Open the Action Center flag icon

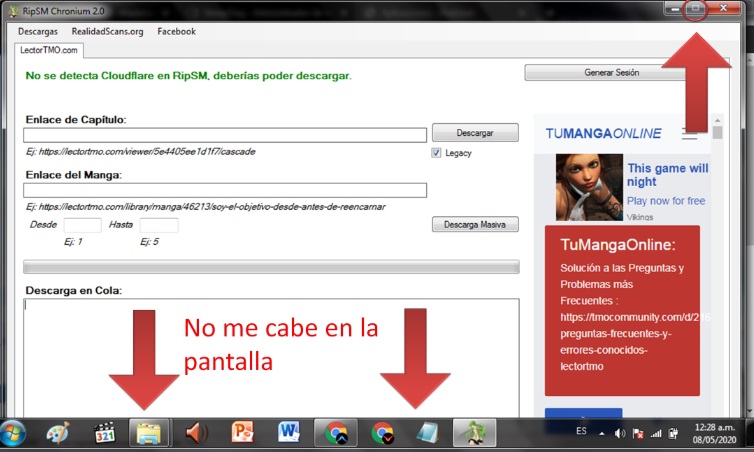pos(638,434)
